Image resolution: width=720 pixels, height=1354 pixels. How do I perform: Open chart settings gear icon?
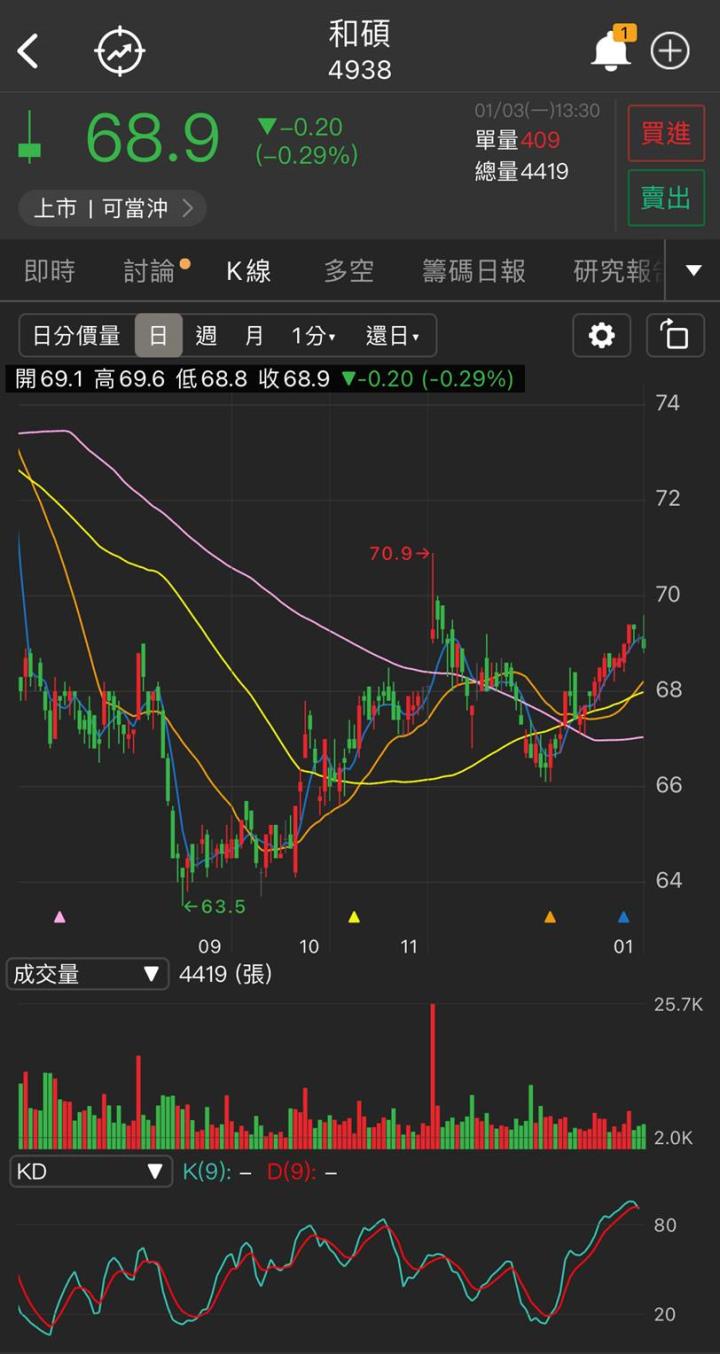602,335
